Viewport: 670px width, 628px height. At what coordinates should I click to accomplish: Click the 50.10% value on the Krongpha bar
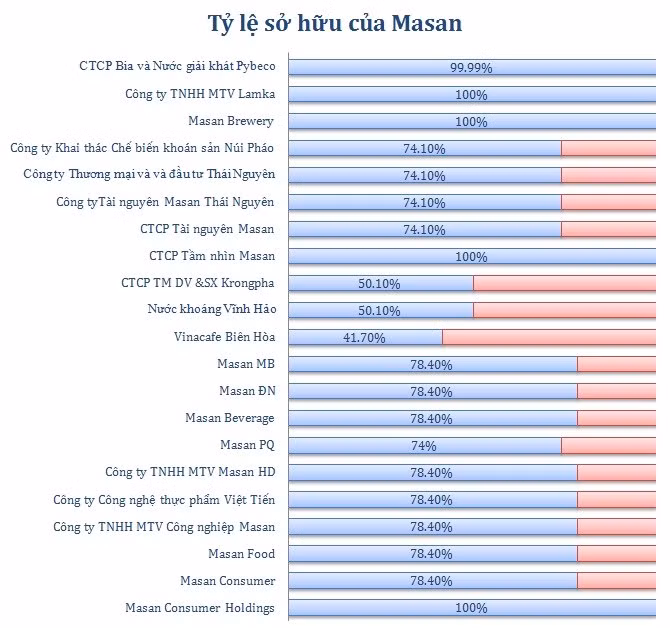point(378,284)
